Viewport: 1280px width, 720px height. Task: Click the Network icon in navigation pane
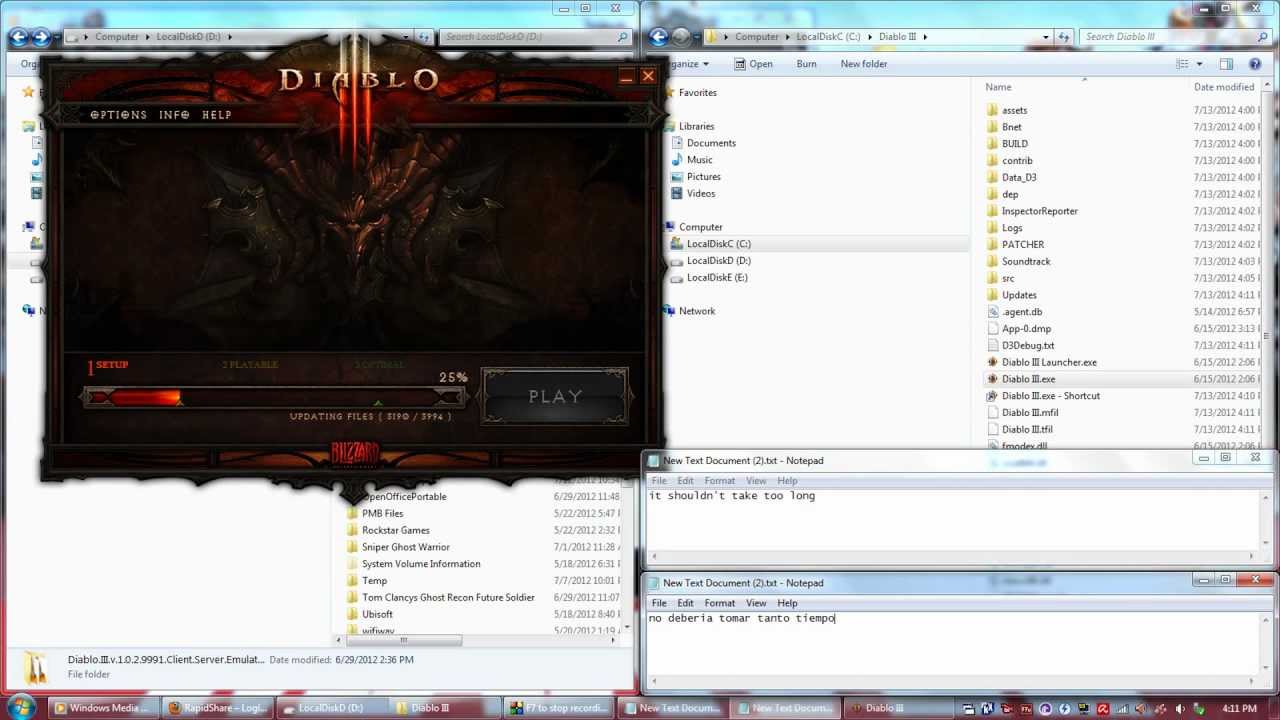(669, 311)
